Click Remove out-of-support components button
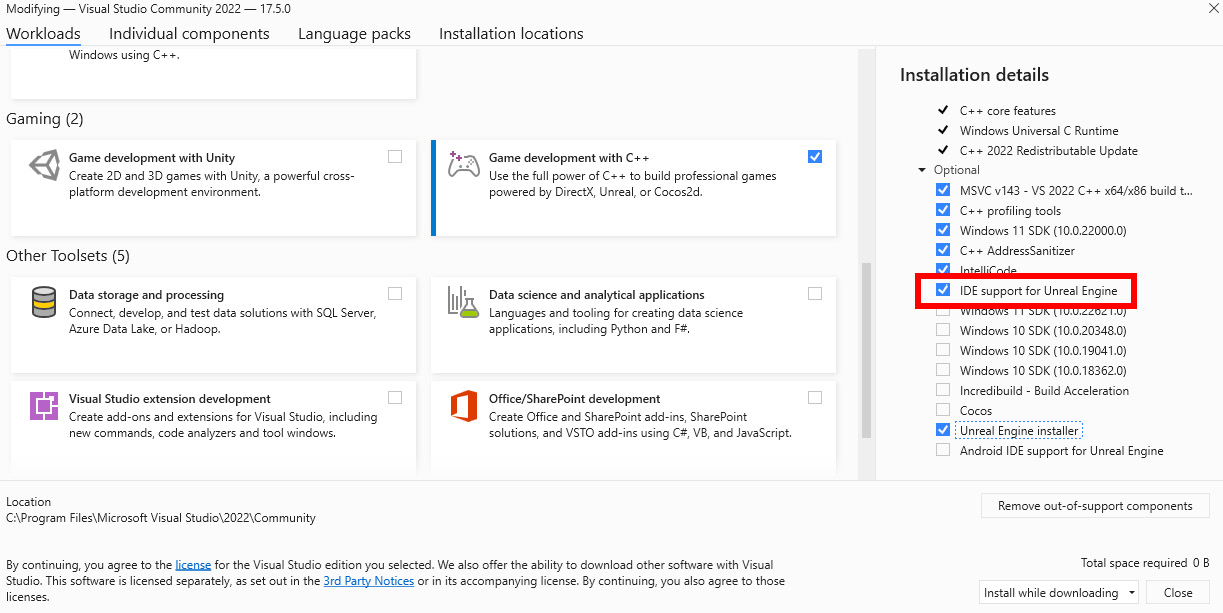 tap(1095, 506)
